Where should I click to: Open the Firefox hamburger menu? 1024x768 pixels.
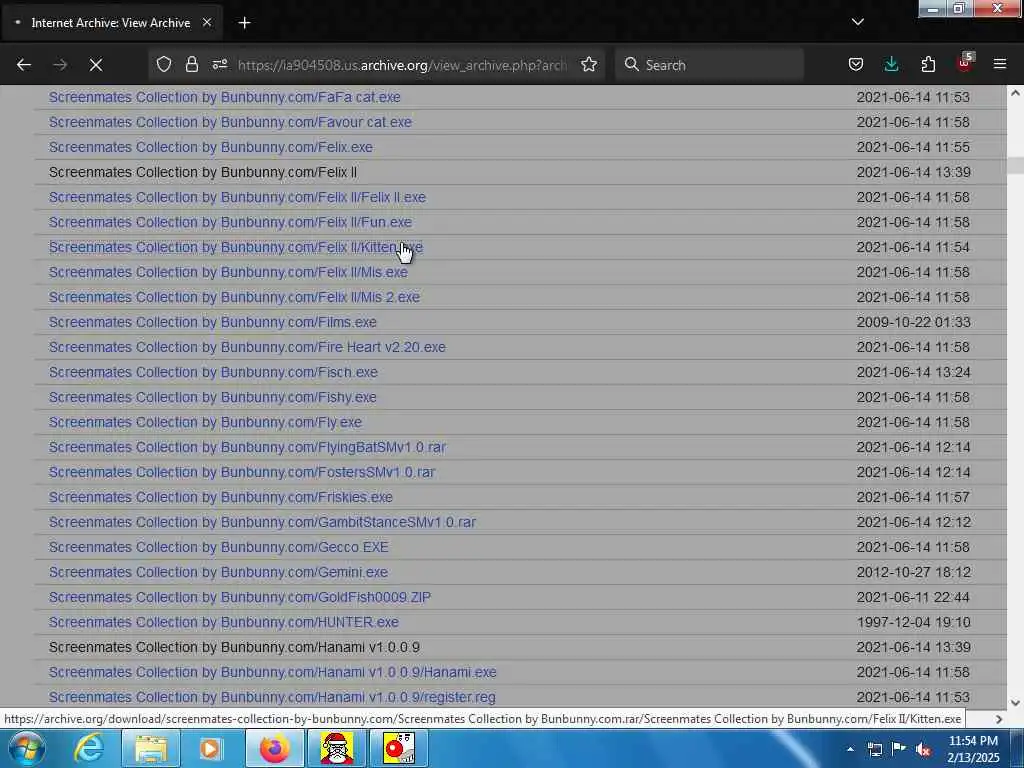point(1000,64)
